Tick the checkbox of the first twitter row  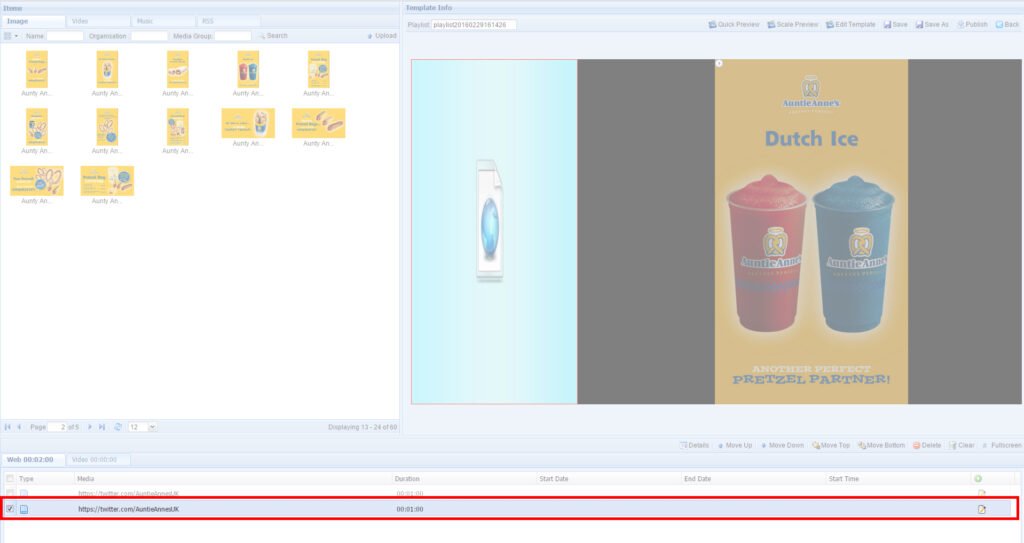click(x=11, y=494)
